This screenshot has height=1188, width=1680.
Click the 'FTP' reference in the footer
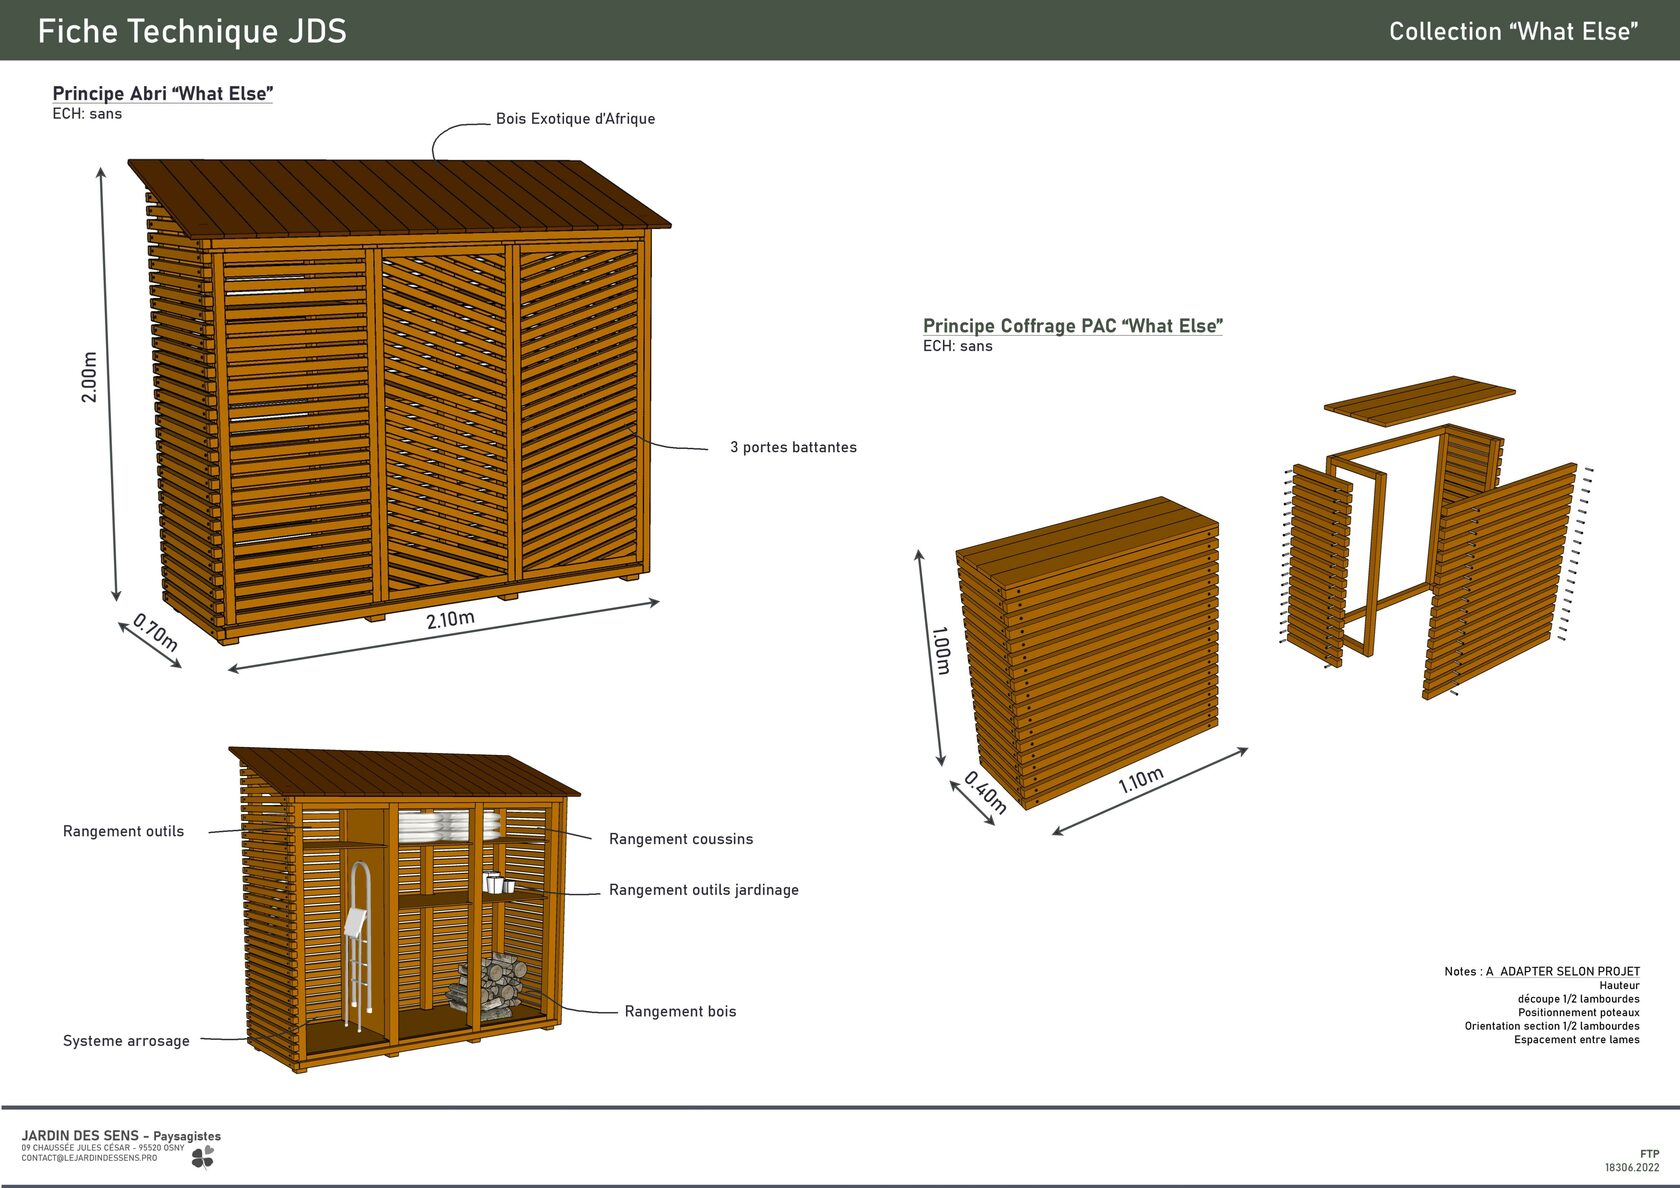tap(1649, 1154)
